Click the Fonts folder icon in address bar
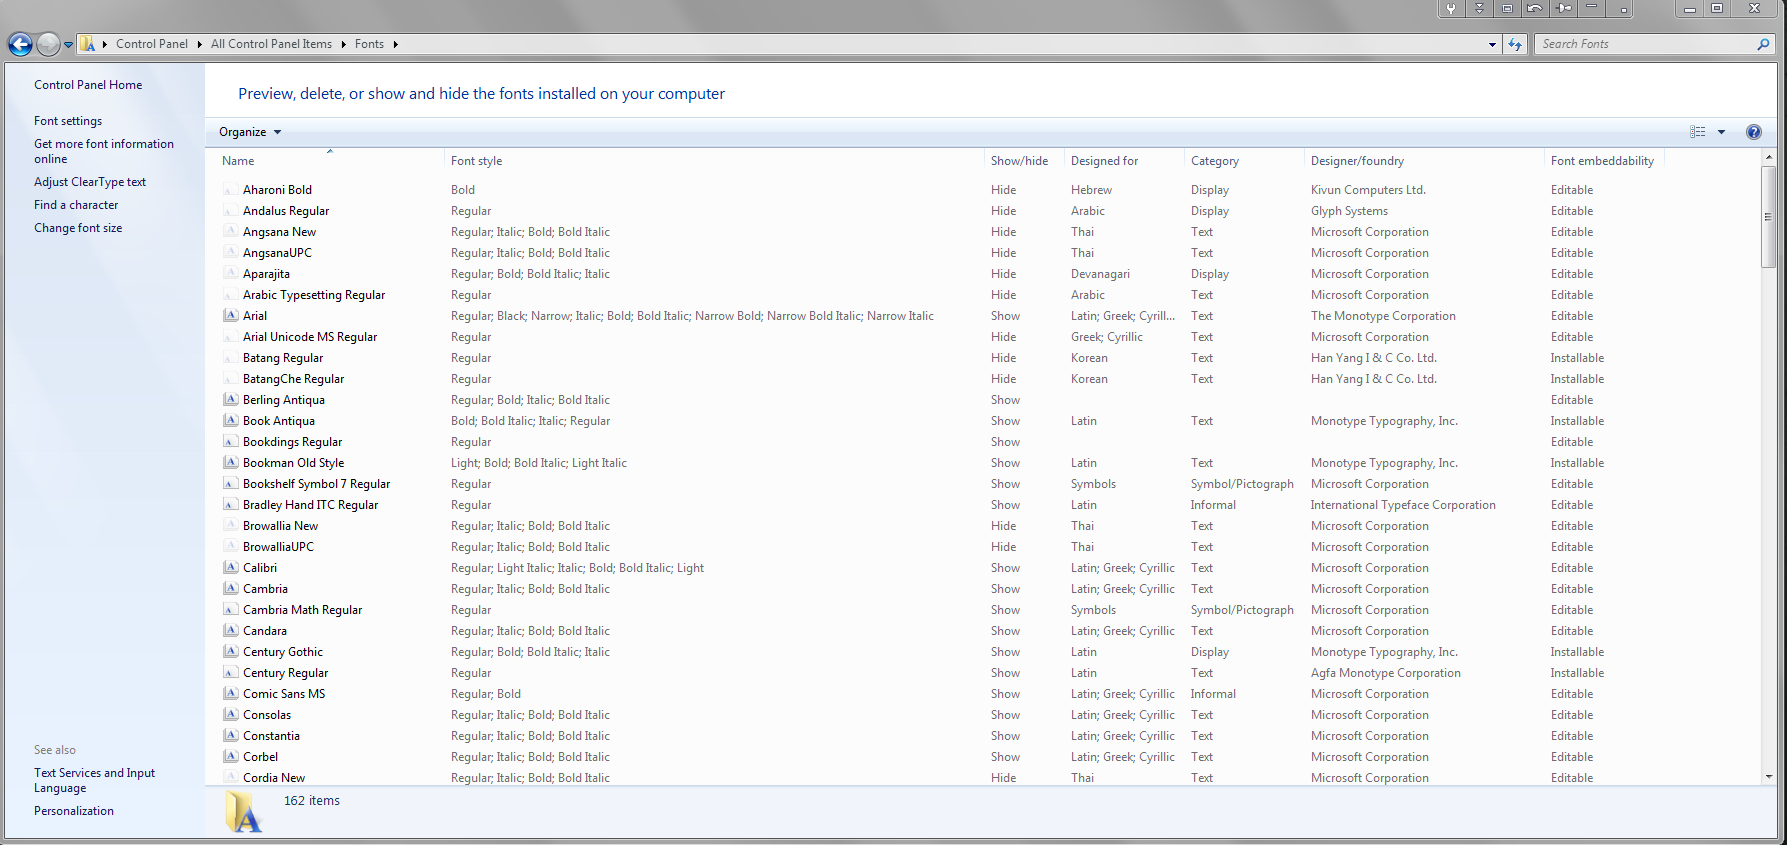This screenshot has height=845, width=1787. click(88, 44)
